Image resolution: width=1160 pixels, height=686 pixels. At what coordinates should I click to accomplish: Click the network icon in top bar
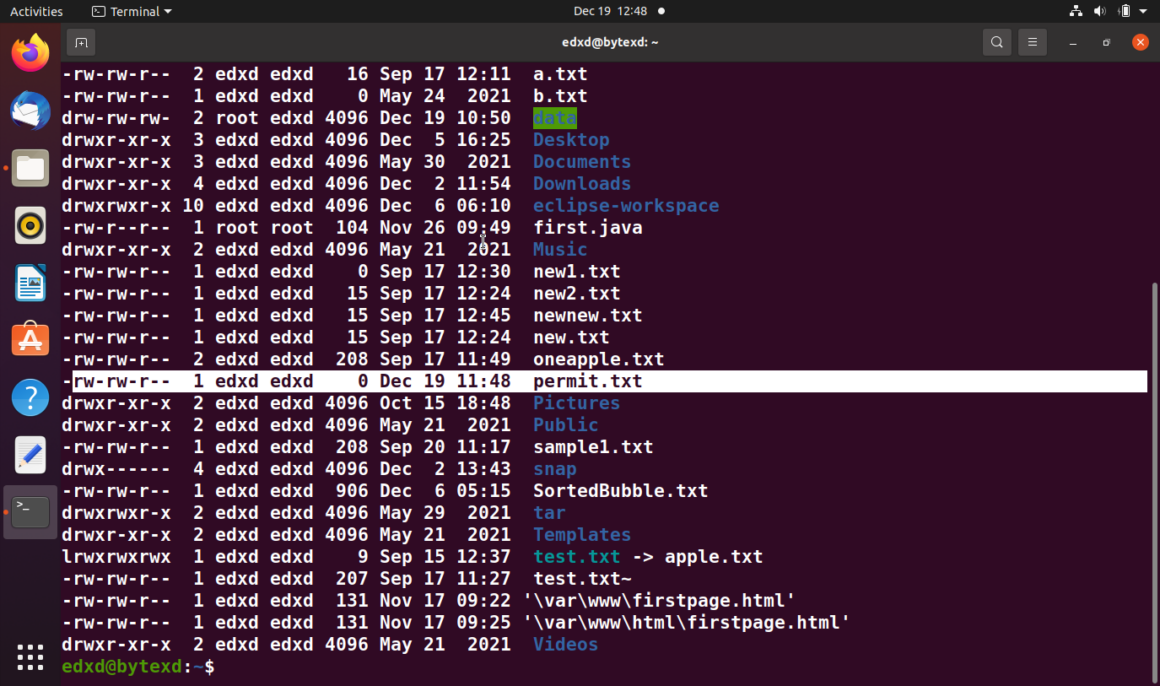pos(1075,11)
